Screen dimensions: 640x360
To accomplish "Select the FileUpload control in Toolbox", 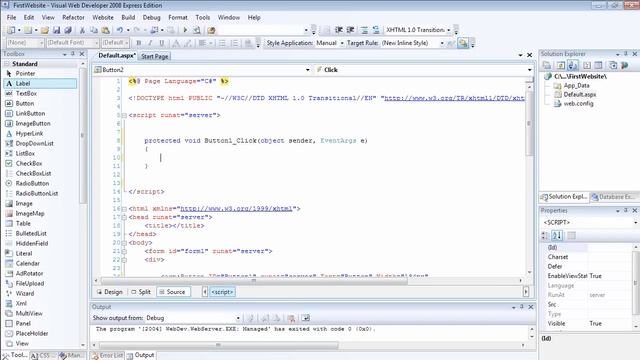I will (29, 283).
